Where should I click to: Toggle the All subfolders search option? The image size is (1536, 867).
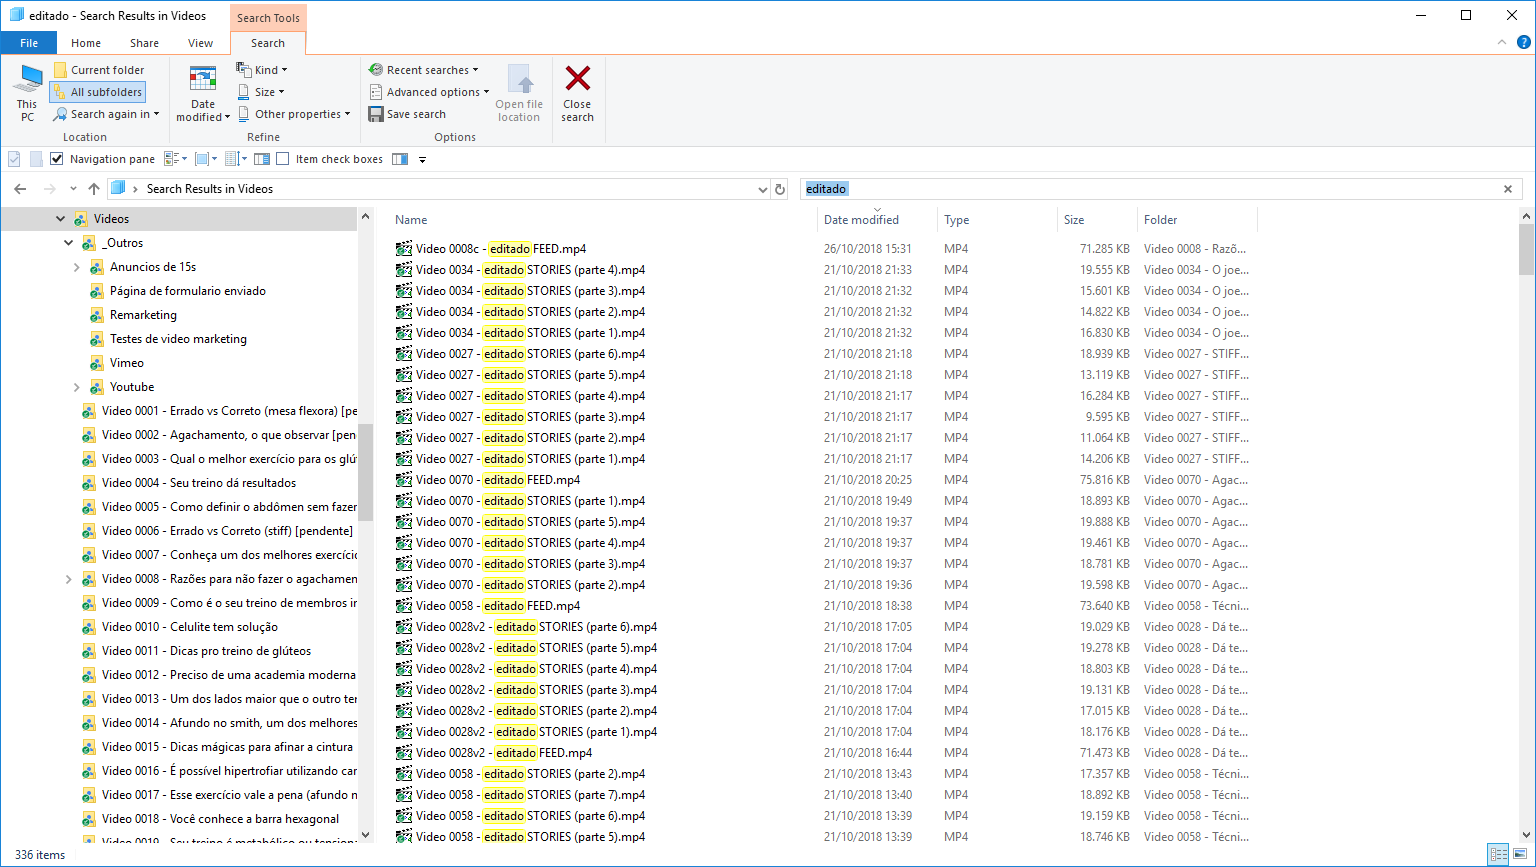click(x=97, y=92)
